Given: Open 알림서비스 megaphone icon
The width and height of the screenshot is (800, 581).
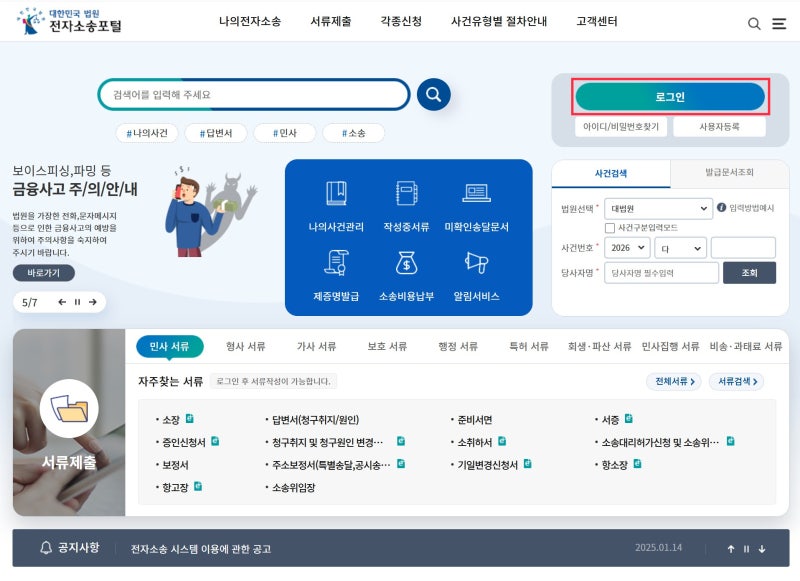Looking at the screenshot, I should pos(477,263).
